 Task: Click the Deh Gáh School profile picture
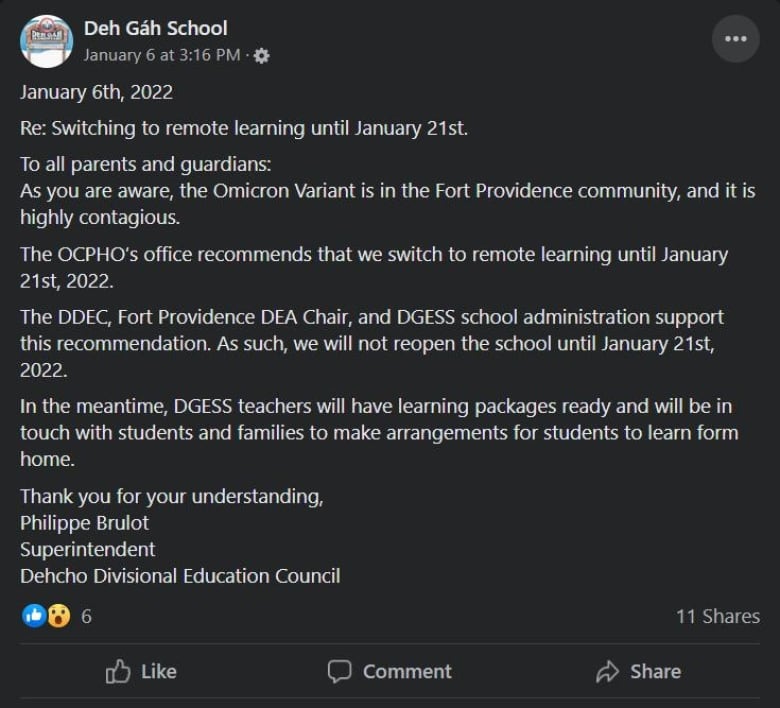[46, 41]
